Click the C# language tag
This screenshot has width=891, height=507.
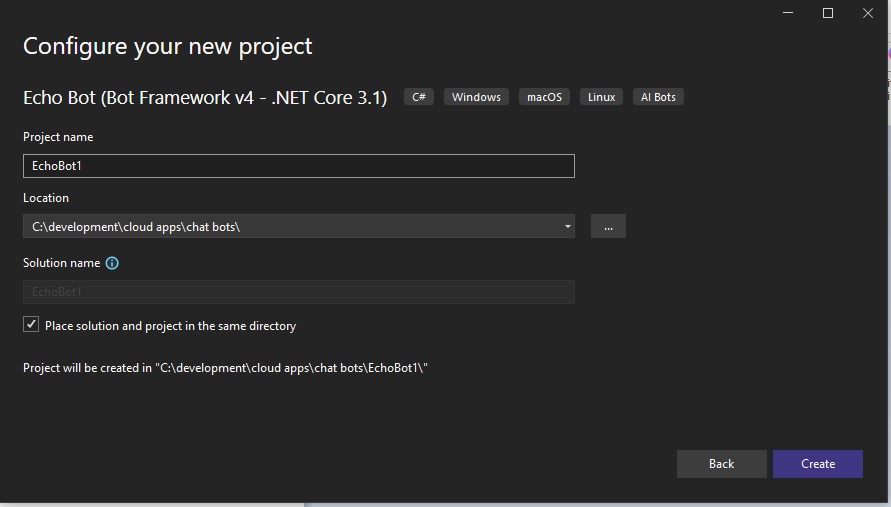coord(419,97)
